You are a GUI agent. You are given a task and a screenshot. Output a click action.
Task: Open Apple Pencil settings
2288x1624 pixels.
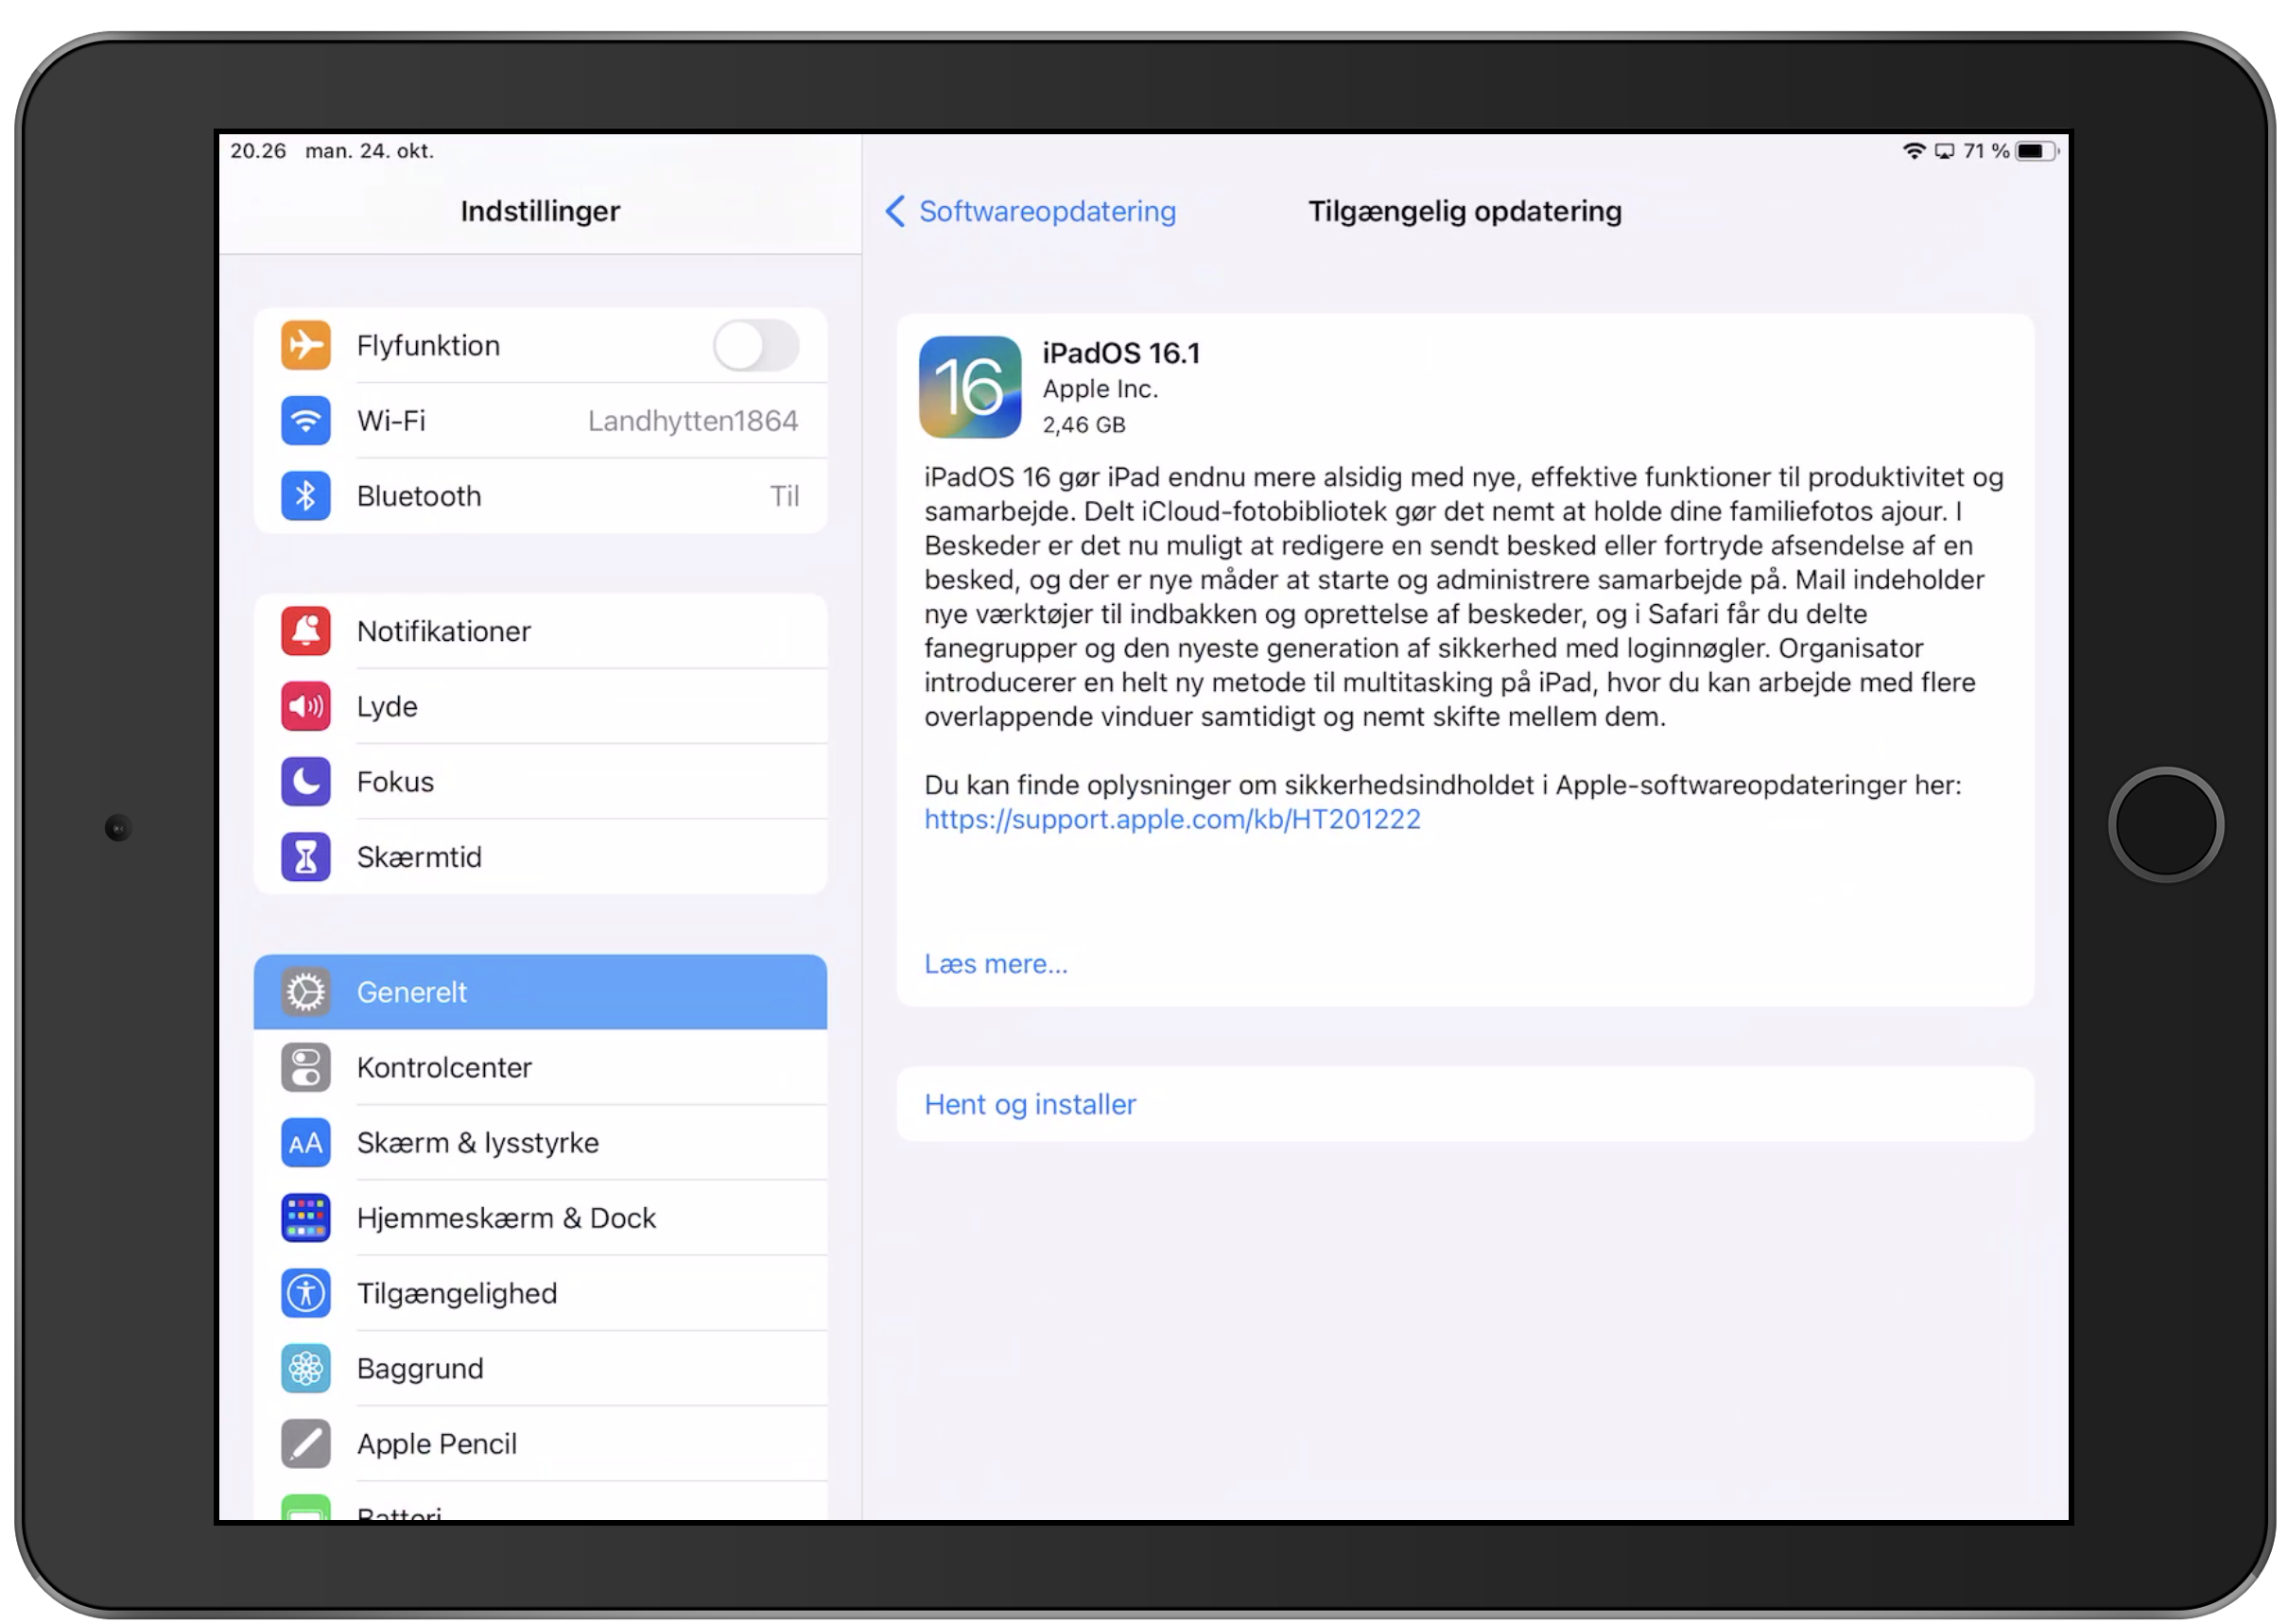(x=540, y=1444)
